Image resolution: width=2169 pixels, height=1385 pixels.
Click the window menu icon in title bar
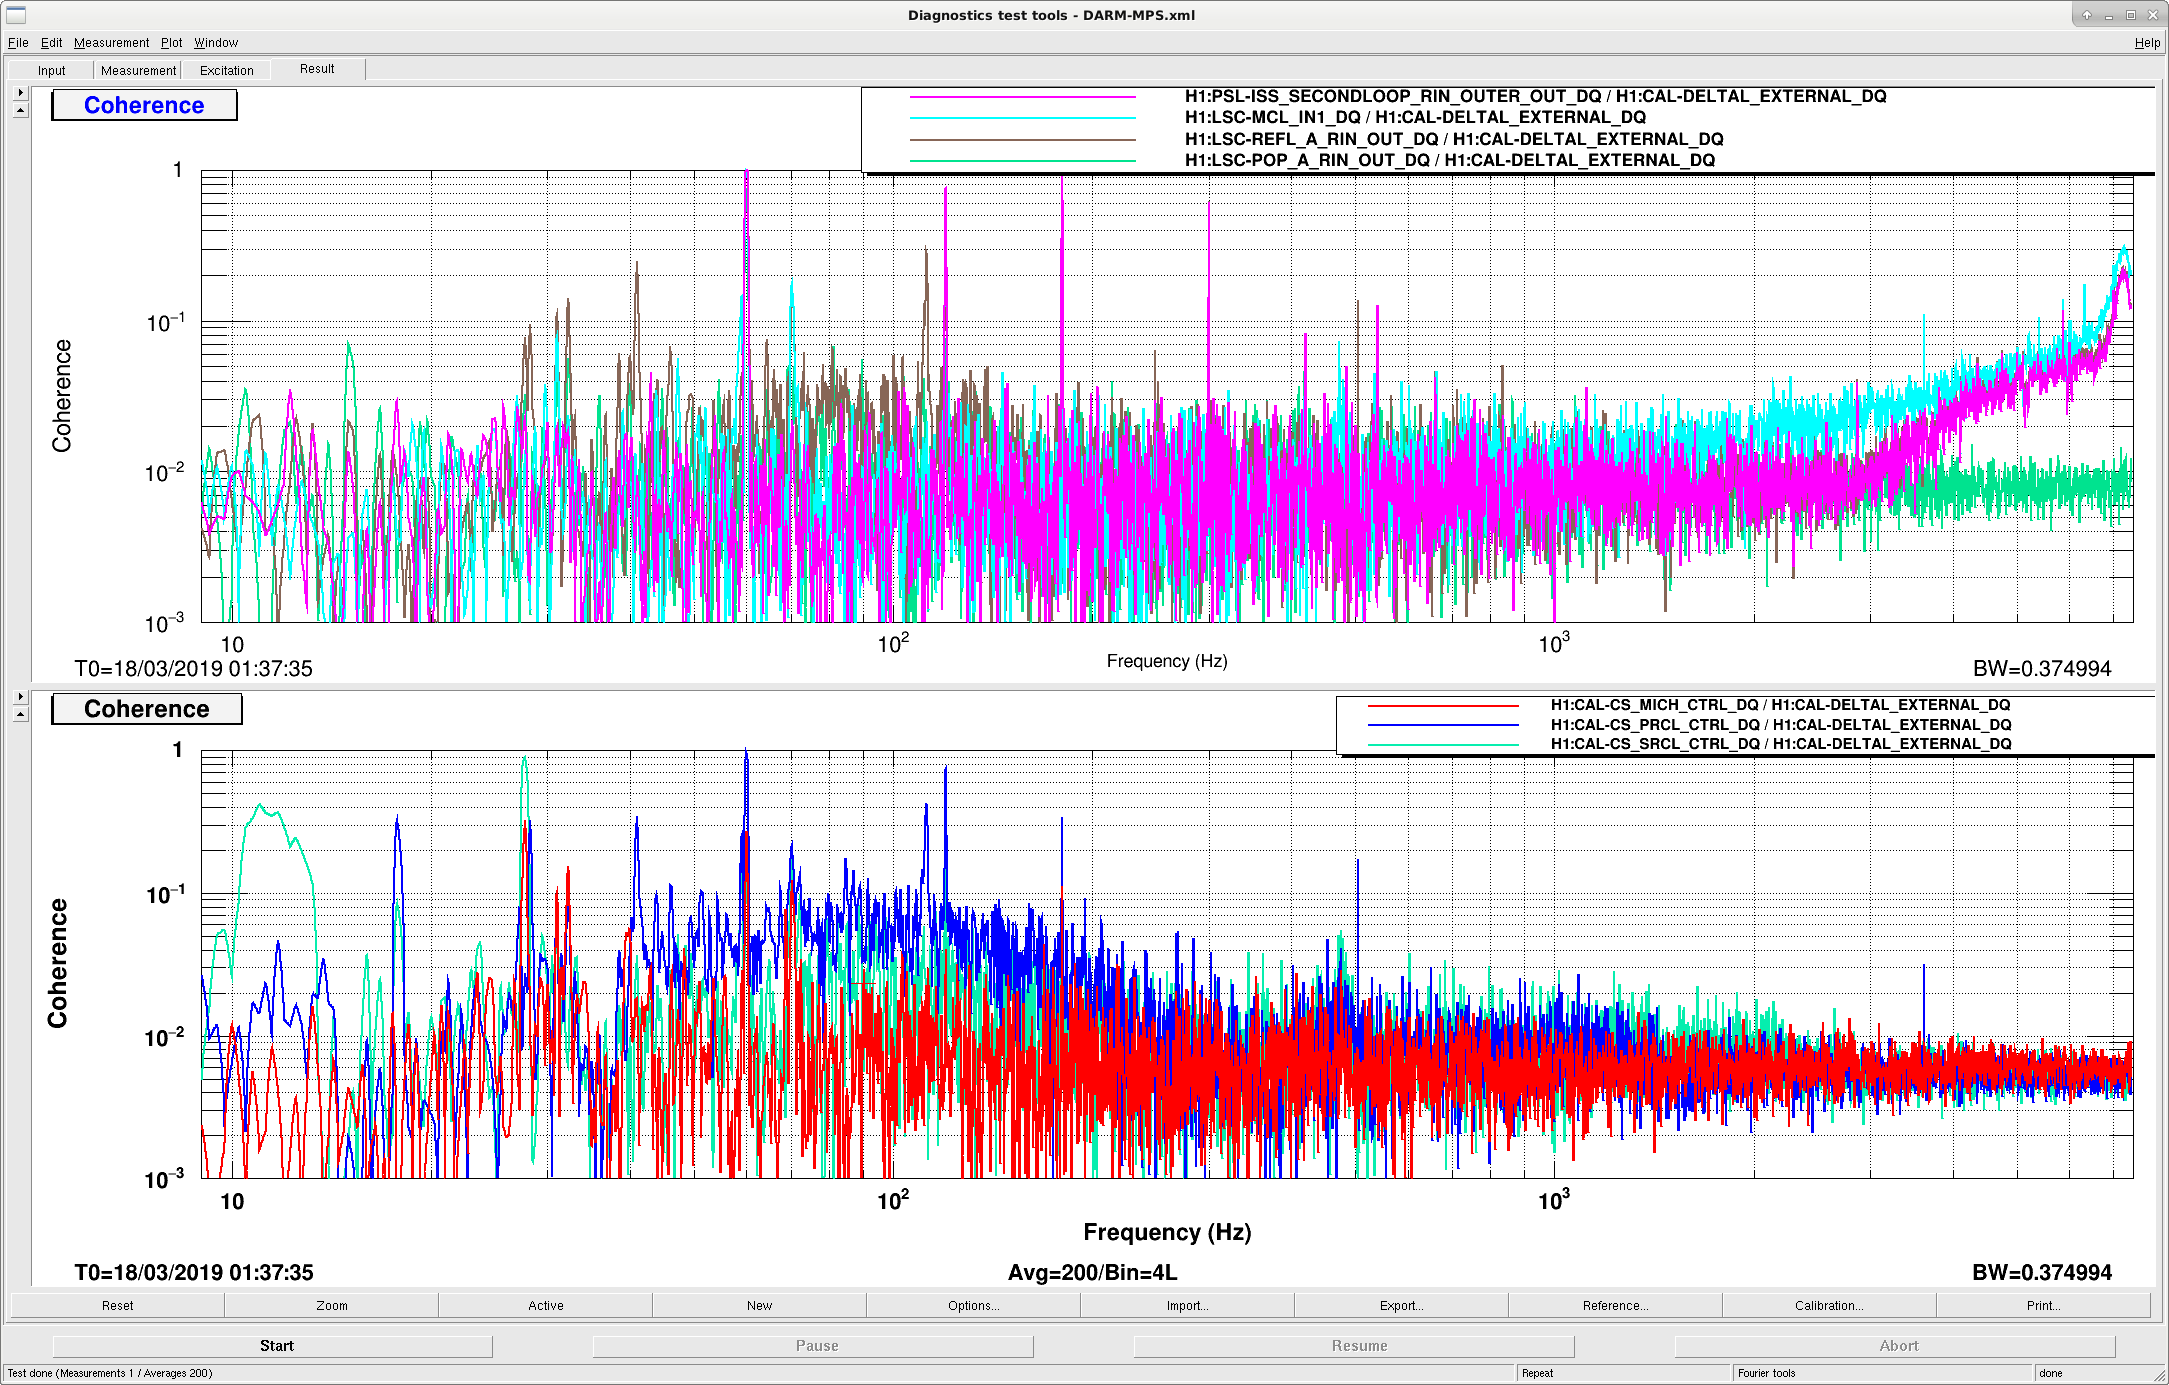point(16,15)
